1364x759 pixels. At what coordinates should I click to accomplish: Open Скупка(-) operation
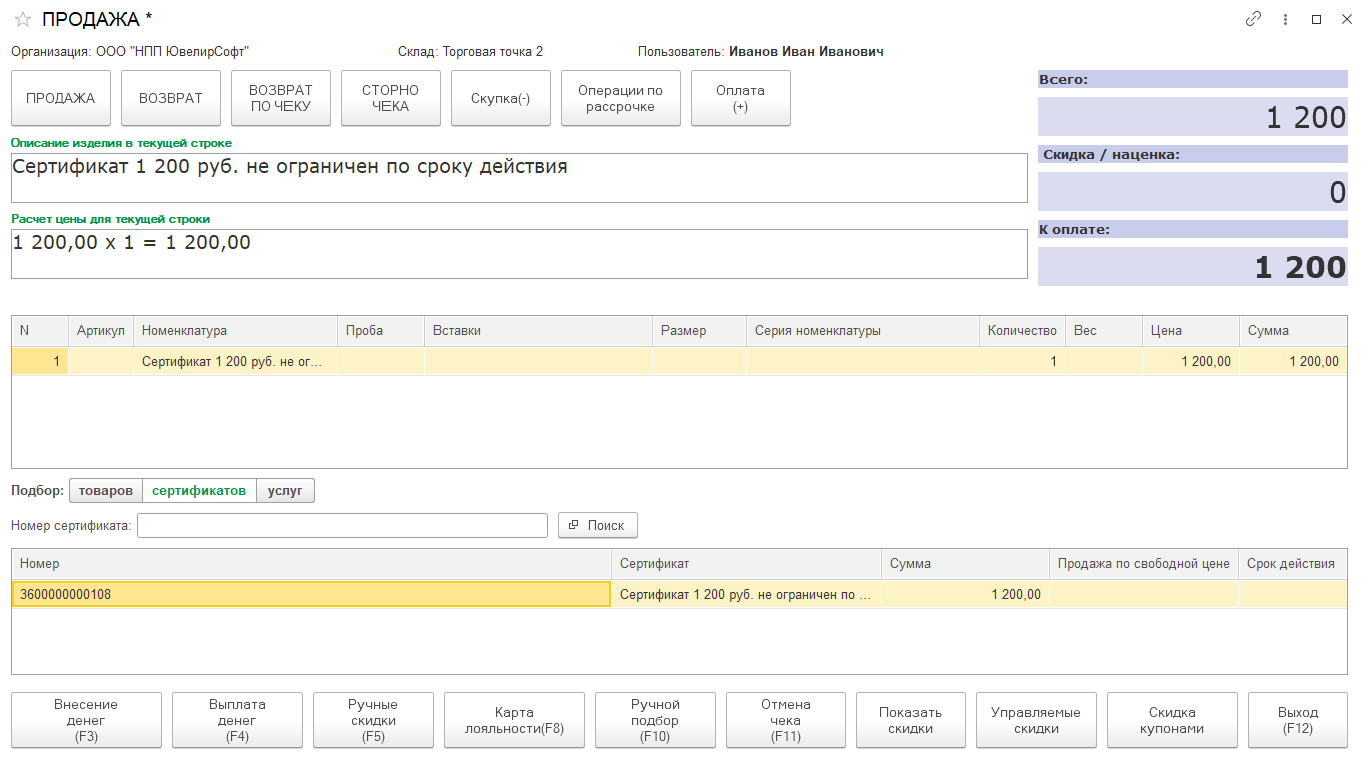point(501,98)
